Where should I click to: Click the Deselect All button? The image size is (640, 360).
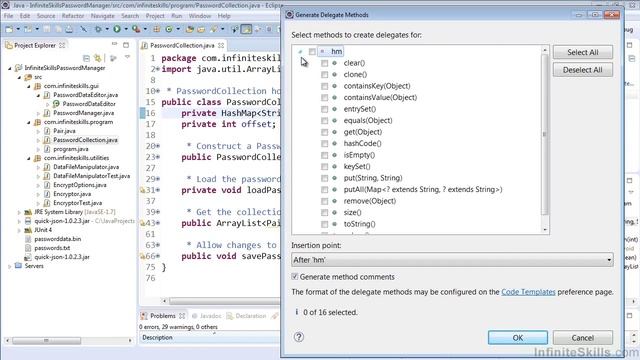click(x=582, y=70)
